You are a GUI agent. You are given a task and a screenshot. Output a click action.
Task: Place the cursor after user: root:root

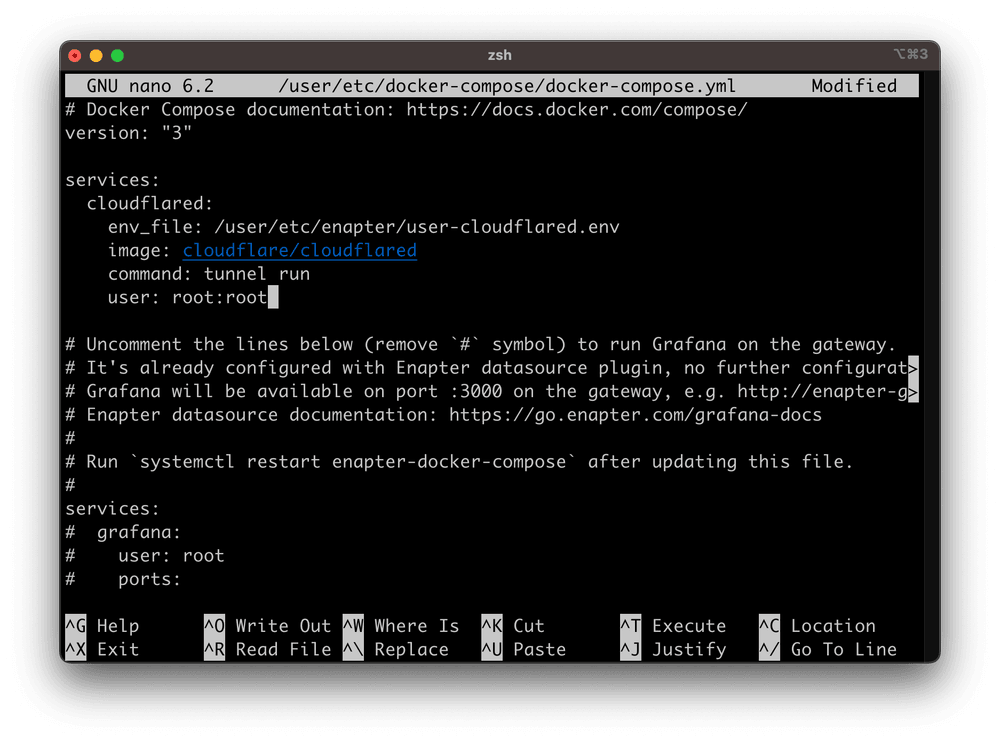click(x=270, y=297)
